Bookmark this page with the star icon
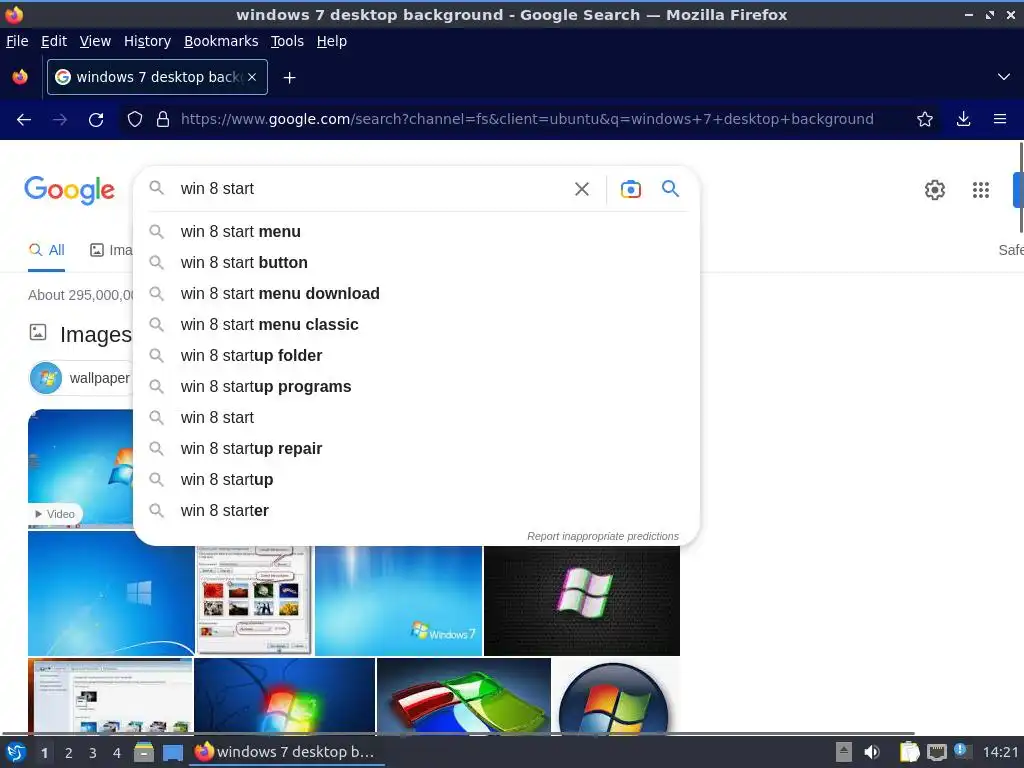This screenshot has width=1024, height=768. 925,119
